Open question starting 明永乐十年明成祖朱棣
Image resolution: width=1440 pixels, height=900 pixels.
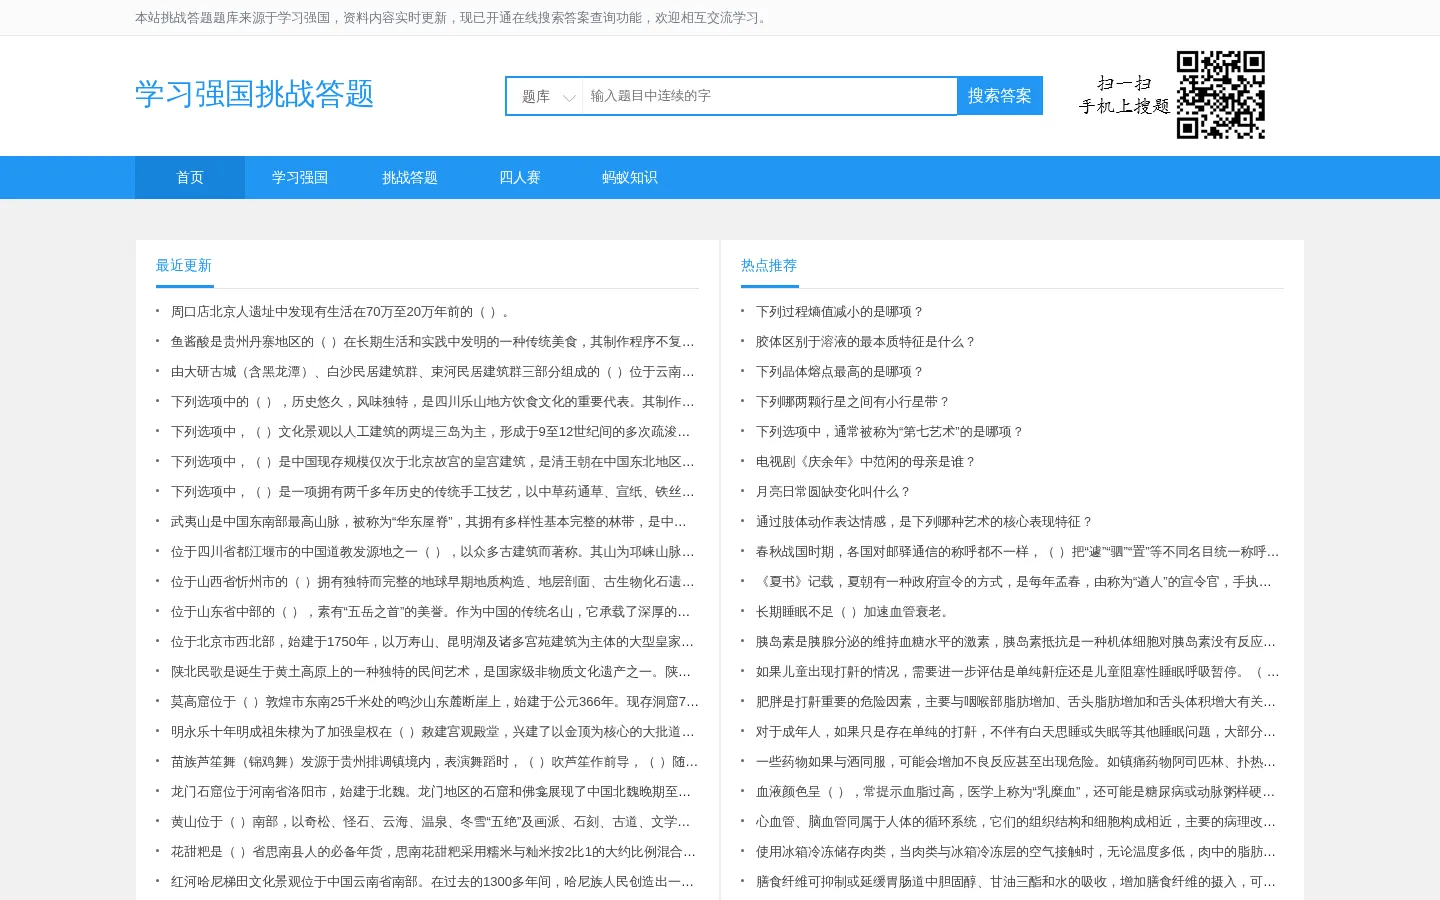point(433,732)
